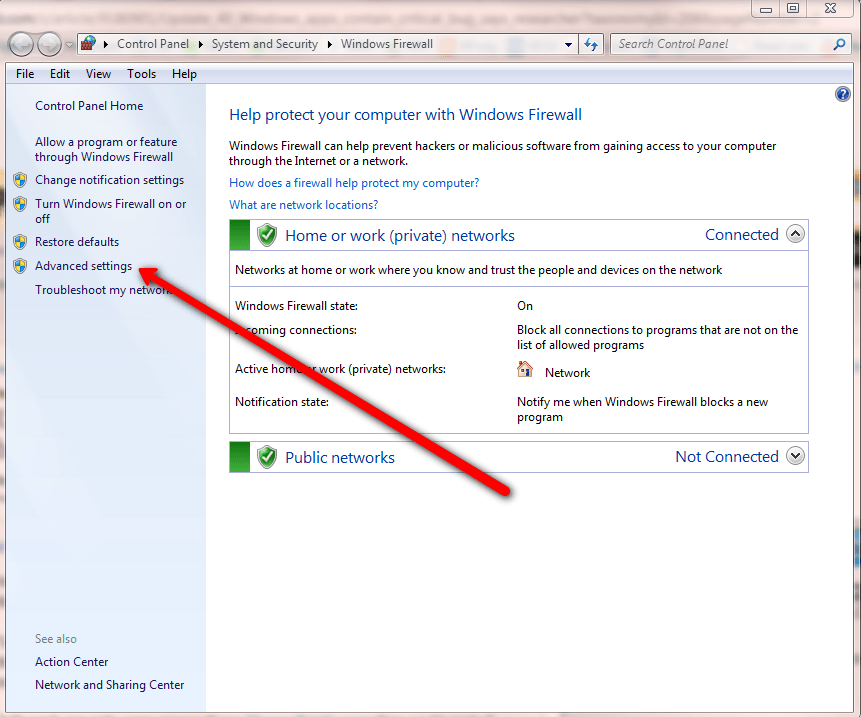Open Network and Sharing Center link
The width and height of the screenshot is (861, 717).
coord(109,685)
